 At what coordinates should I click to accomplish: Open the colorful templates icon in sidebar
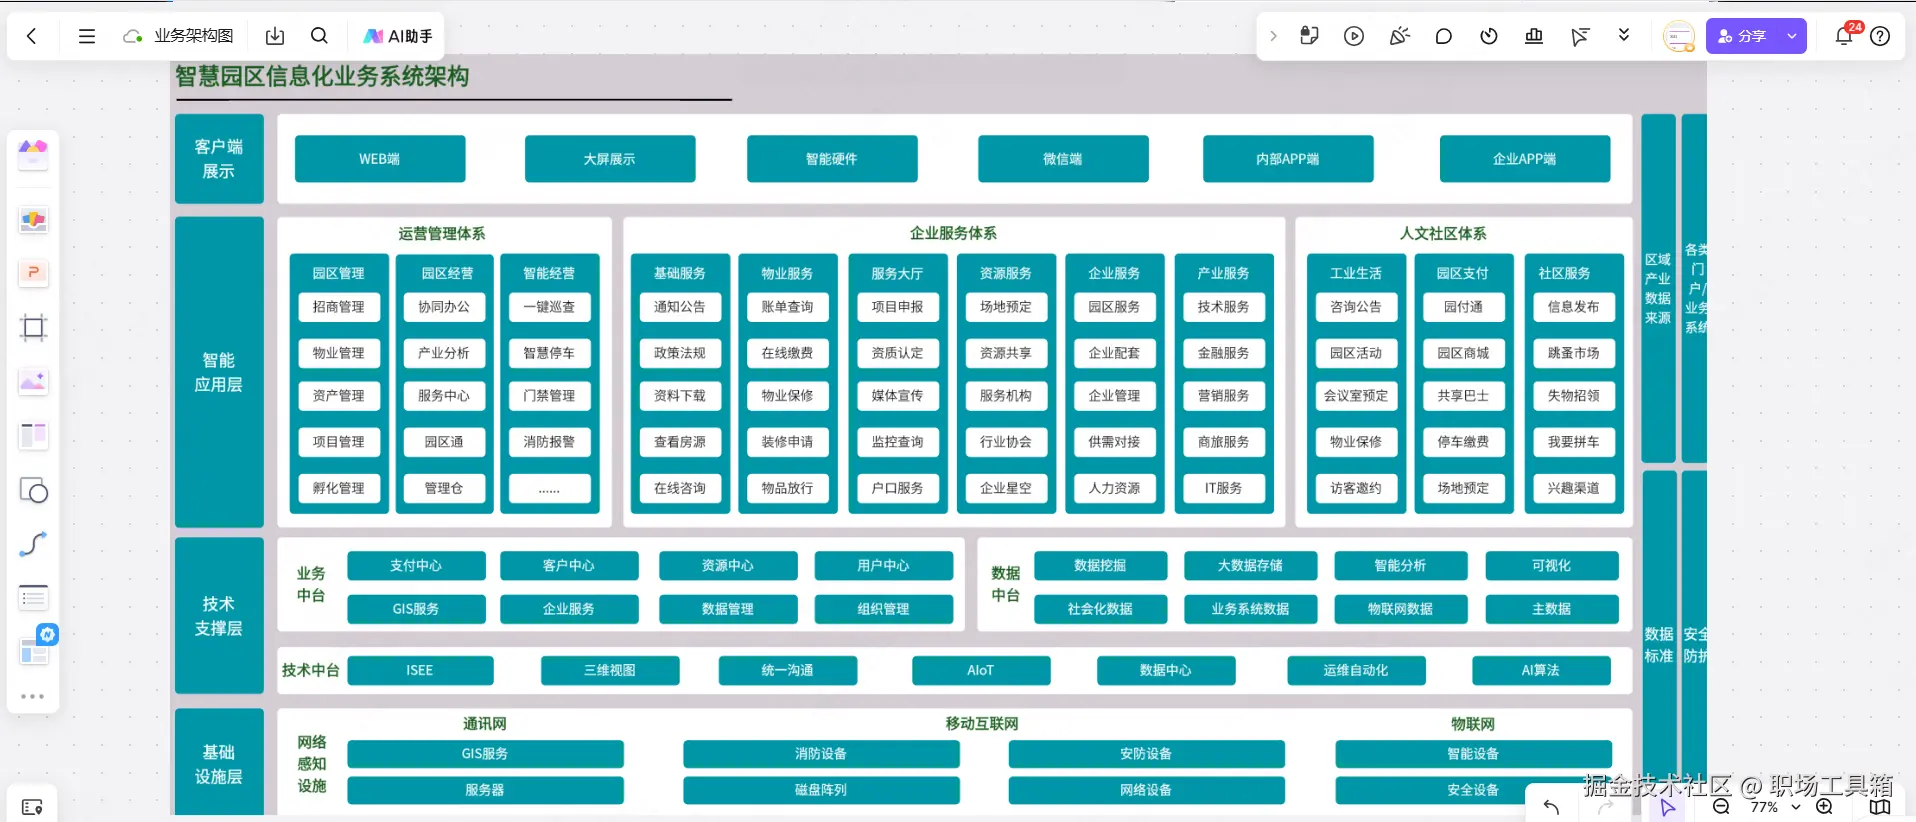[33, 220]
